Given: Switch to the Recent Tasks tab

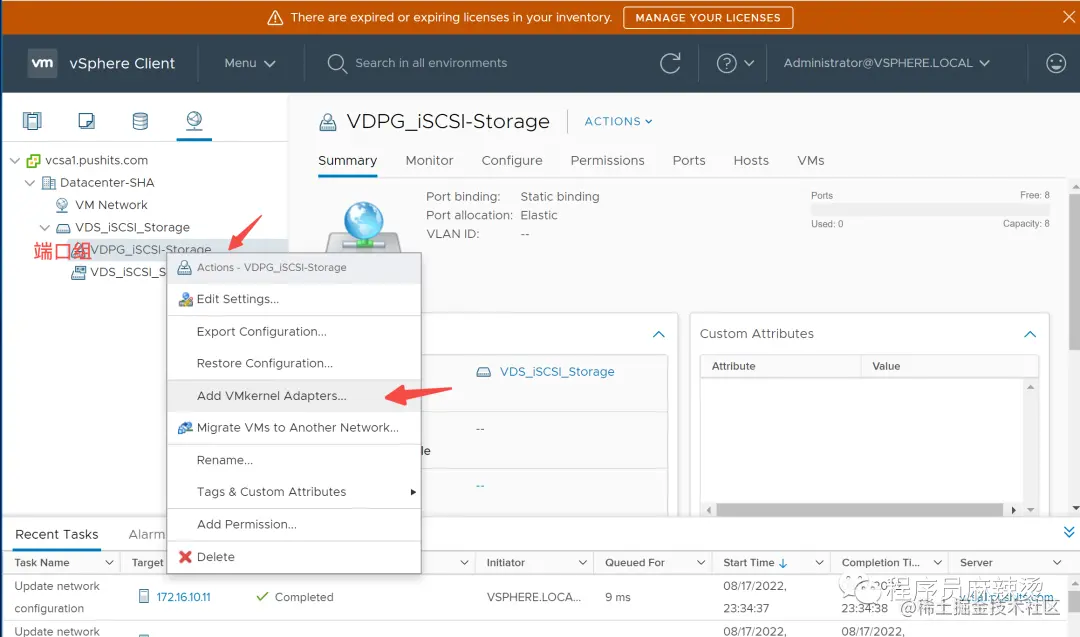Looking at the screenshot, I should click(x=56, y=534).
